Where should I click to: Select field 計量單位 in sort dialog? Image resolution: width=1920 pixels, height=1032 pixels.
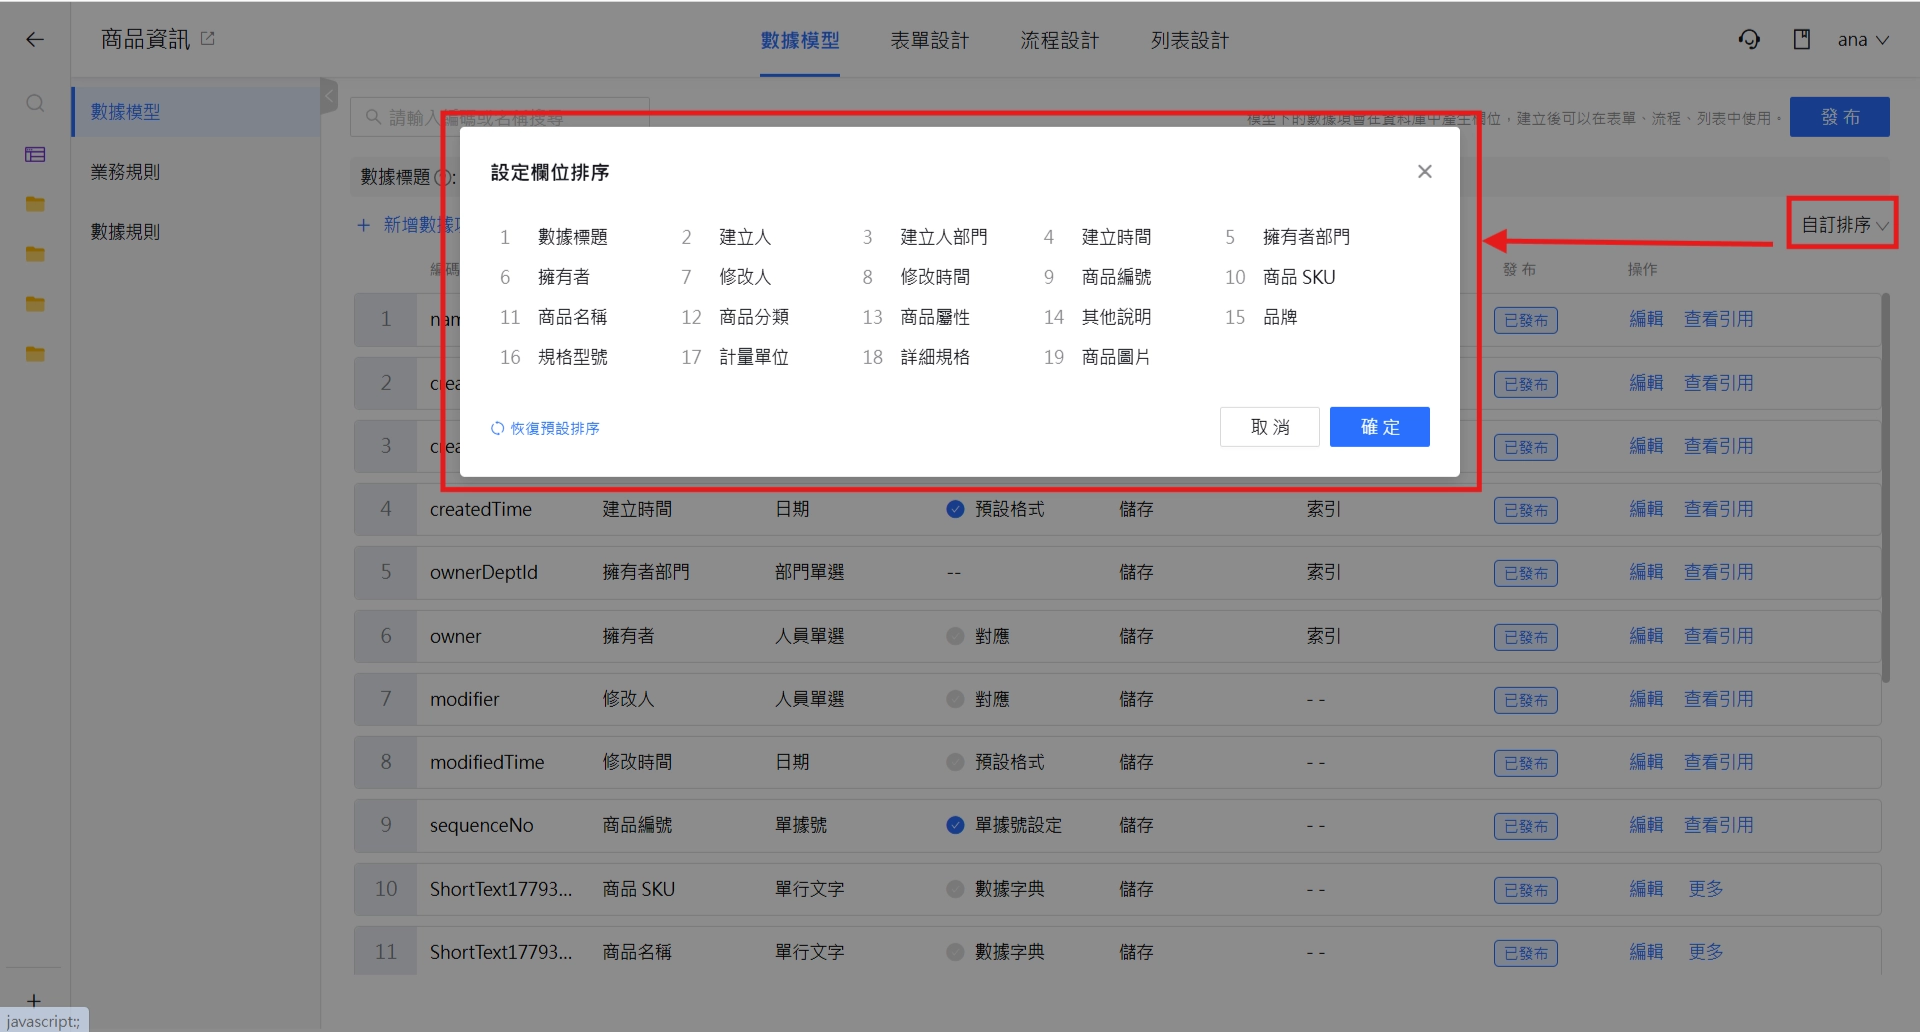pyautogui.click(x=754, y=357)
